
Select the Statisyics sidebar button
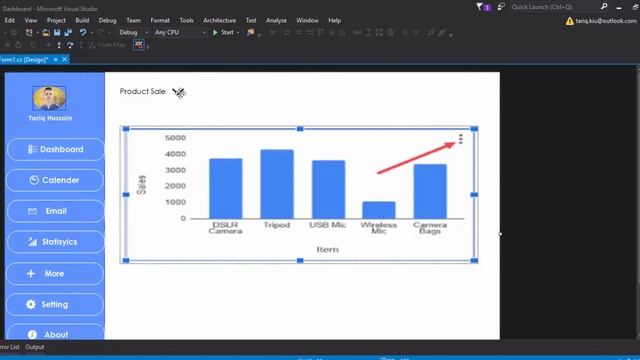coord(55,242)
